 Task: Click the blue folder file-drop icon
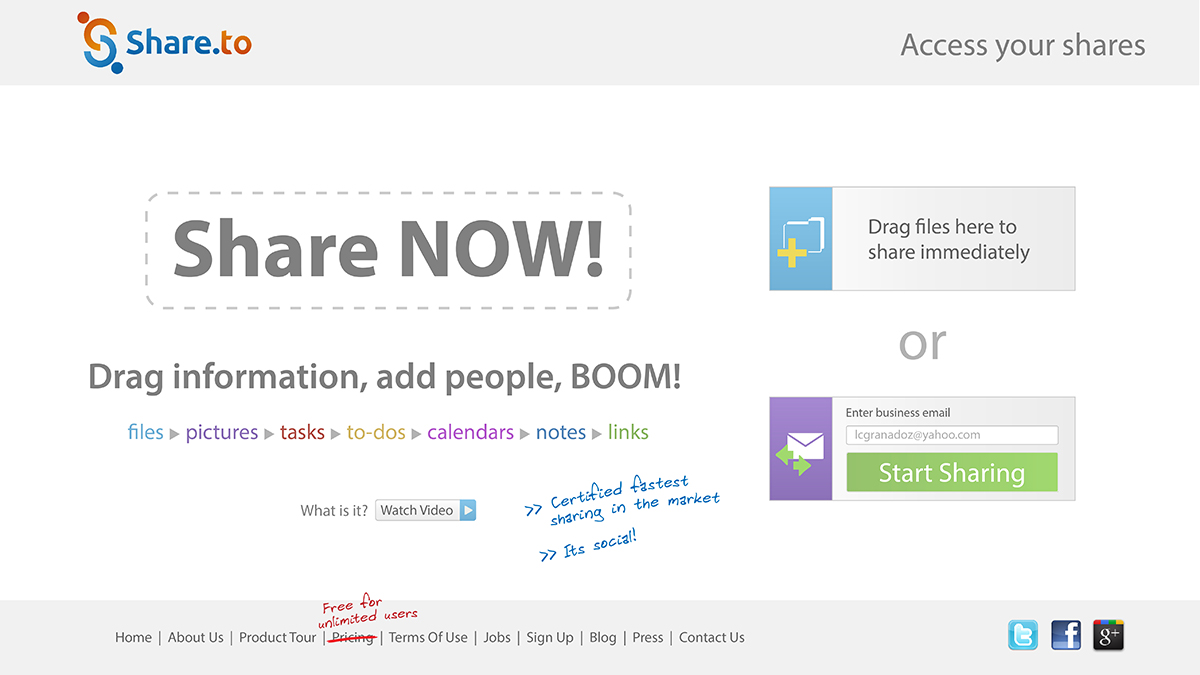point(800,238)
